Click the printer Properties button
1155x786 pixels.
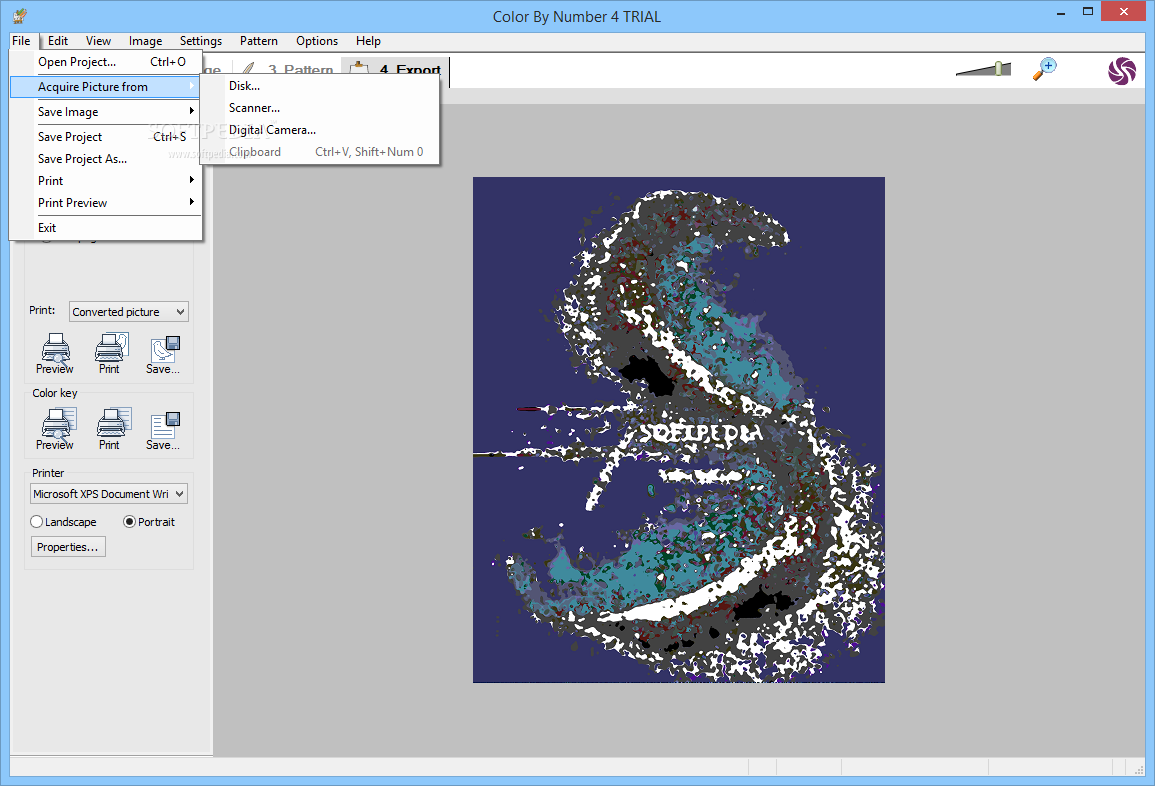68,547
